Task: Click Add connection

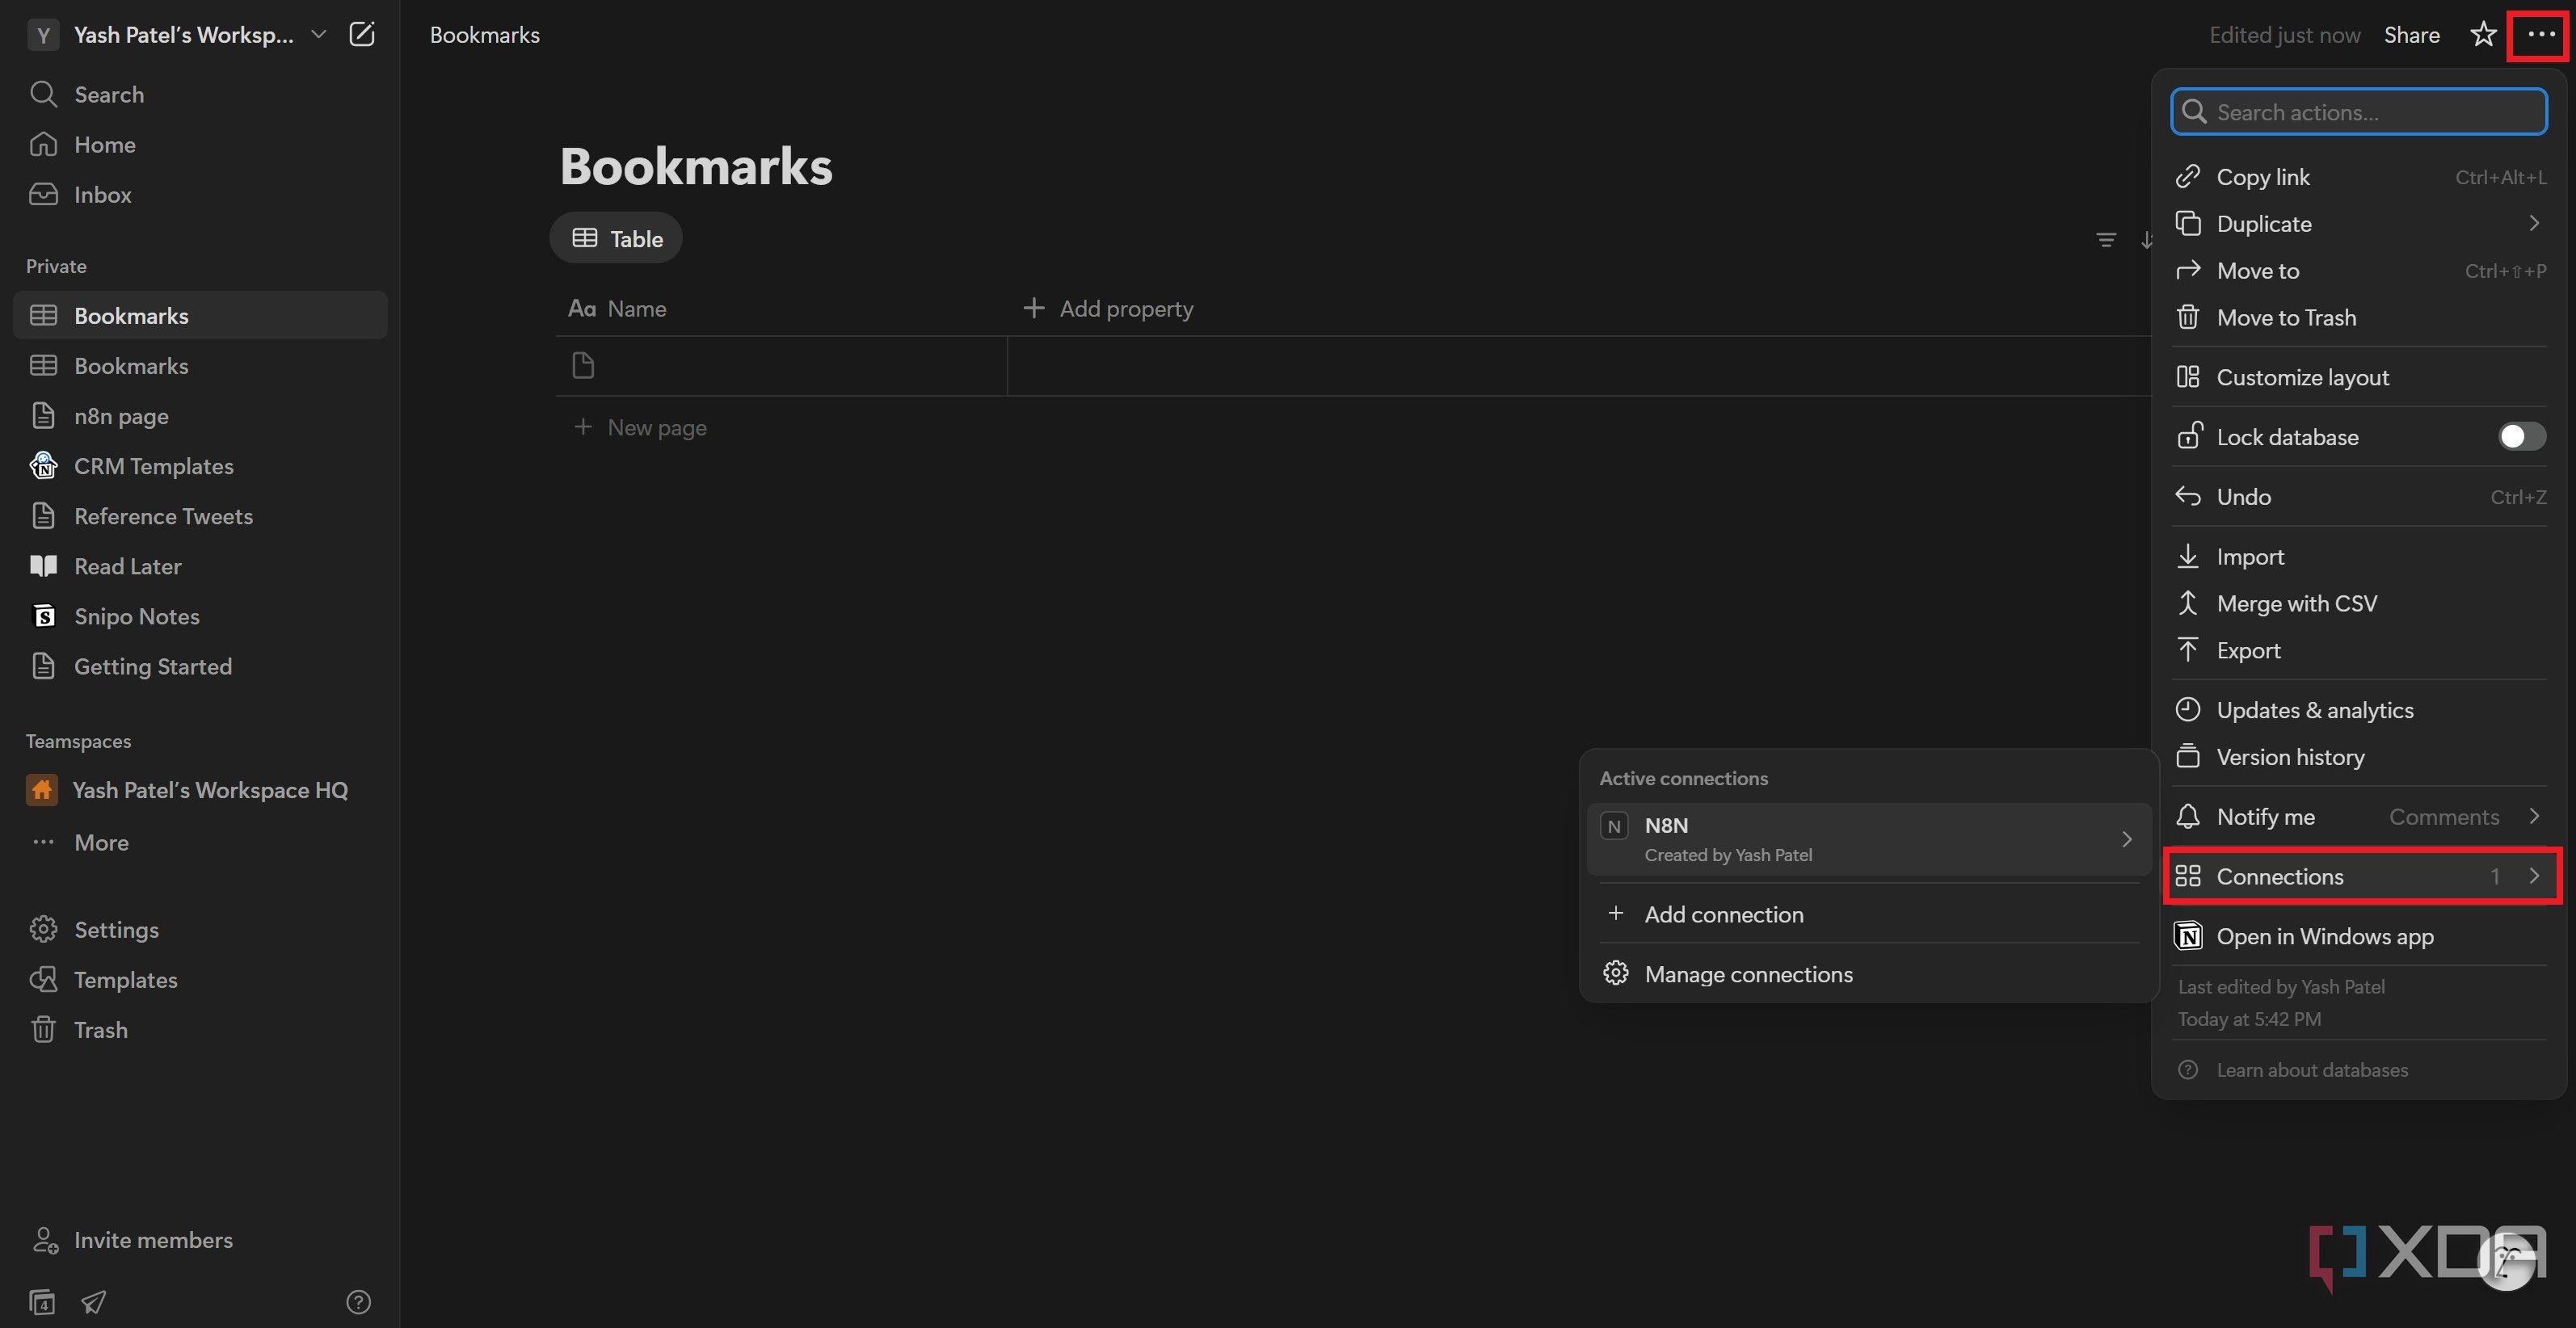Action: (1868, 914)
